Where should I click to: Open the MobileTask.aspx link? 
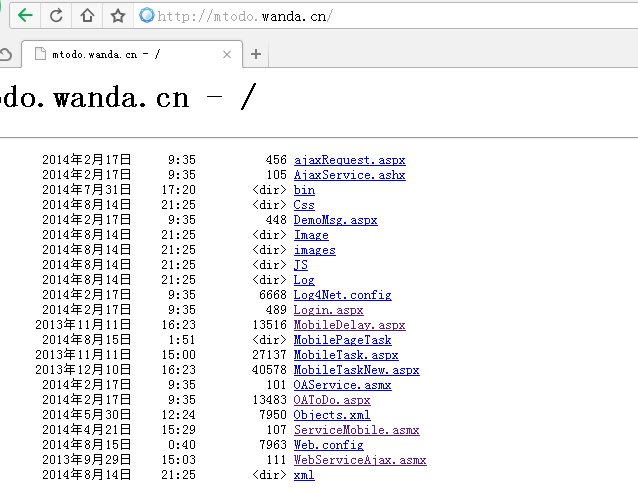(346, 355)
